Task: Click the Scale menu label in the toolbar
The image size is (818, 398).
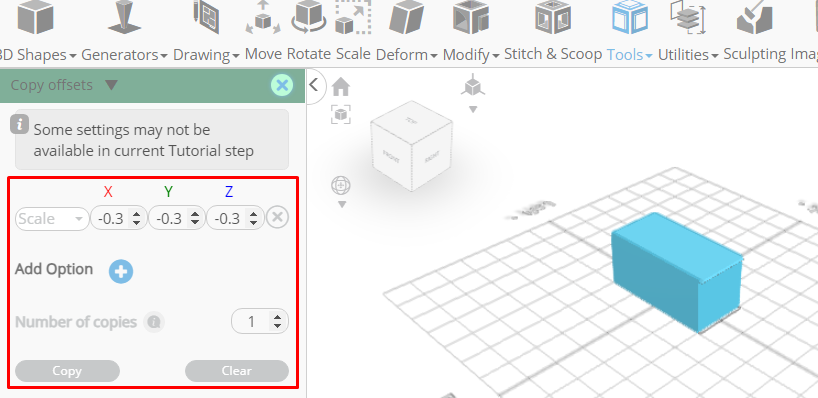Action: click(353, 54)
